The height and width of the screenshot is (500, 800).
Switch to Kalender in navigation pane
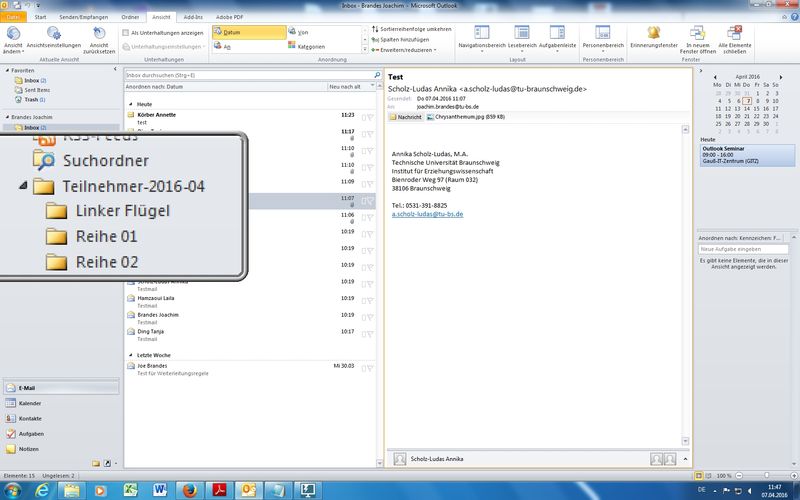tap(30, 403)
